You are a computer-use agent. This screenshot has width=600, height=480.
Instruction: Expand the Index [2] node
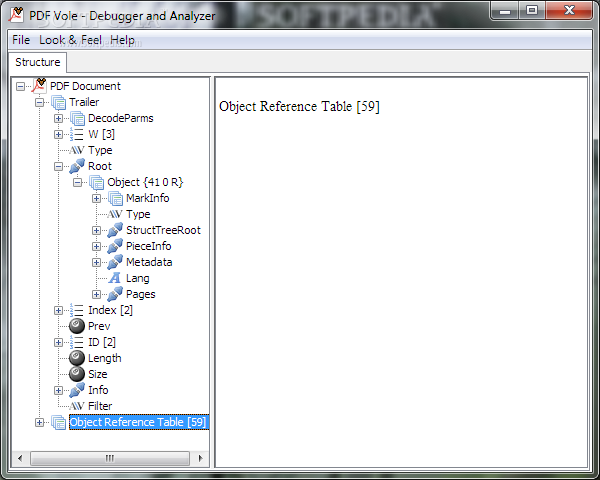[x=58, y=310]
